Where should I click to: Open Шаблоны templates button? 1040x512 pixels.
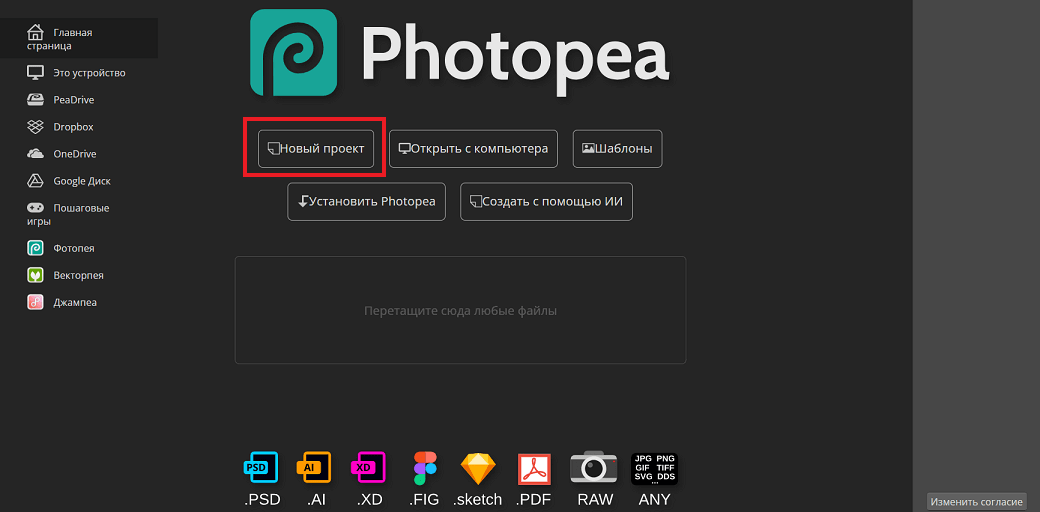[x=617, y=149]
